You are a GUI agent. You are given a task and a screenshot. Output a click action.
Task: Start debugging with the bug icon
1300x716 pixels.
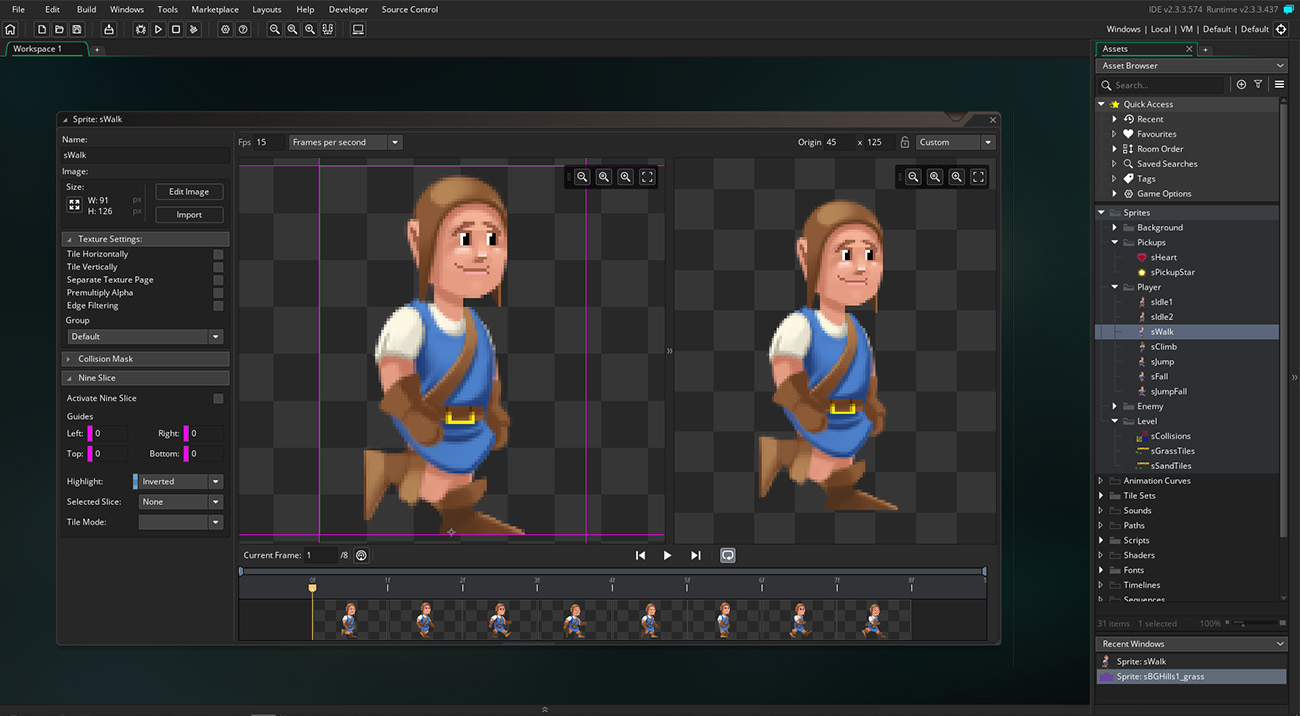point(140,30)
